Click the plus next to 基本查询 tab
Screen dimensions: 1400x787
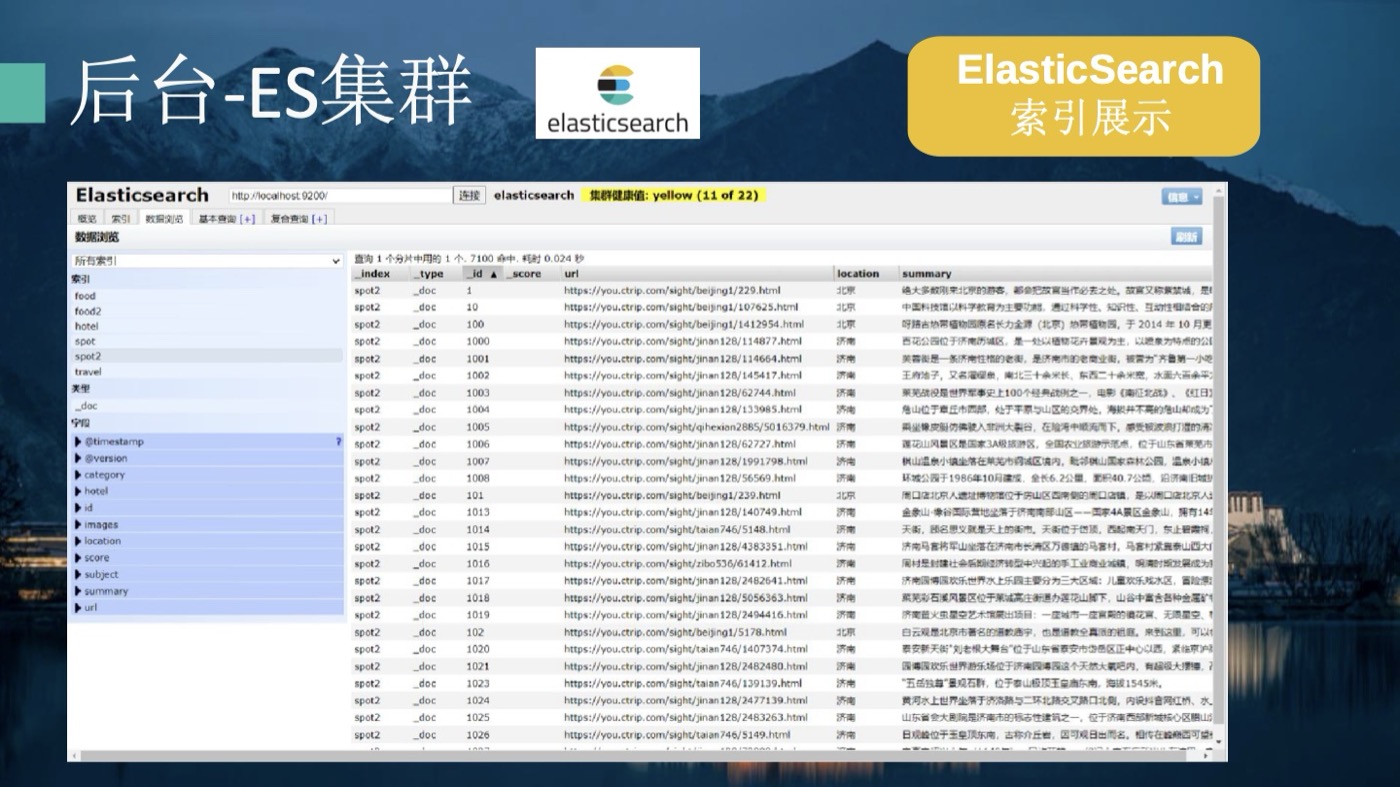pyautogui.click(x=247, y=218)
